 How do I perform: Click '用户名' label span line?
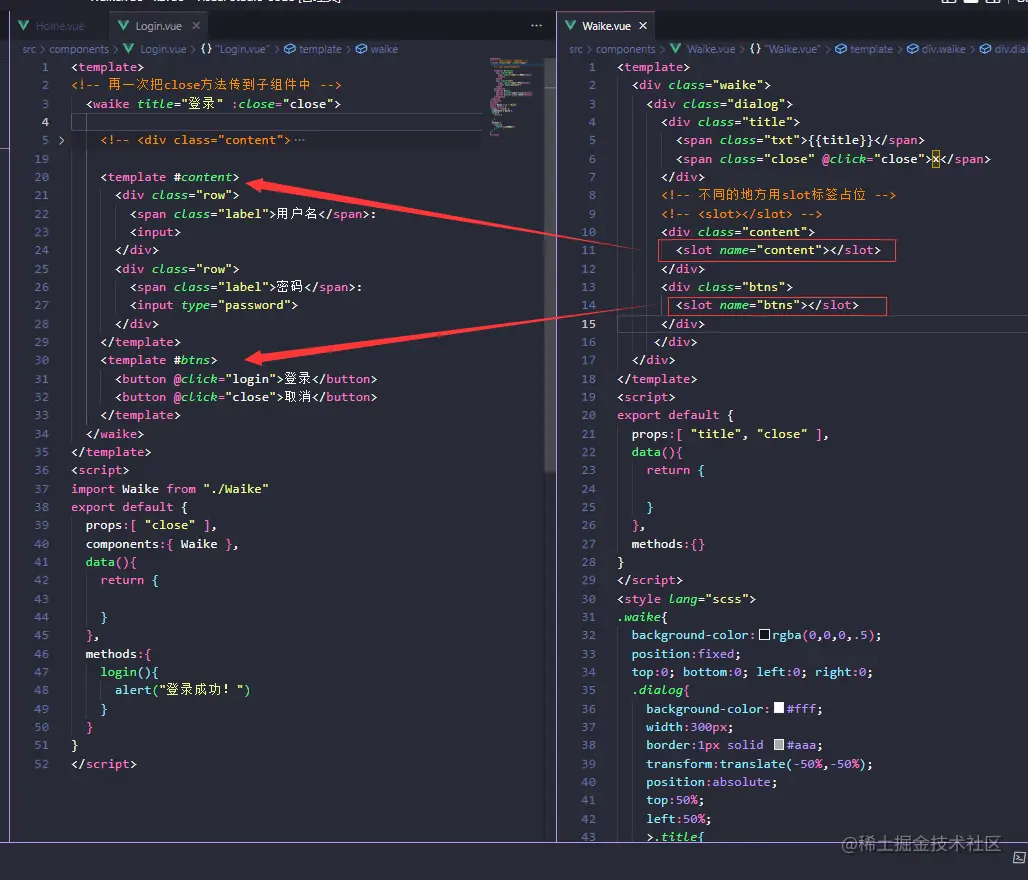tap(253, 214)
